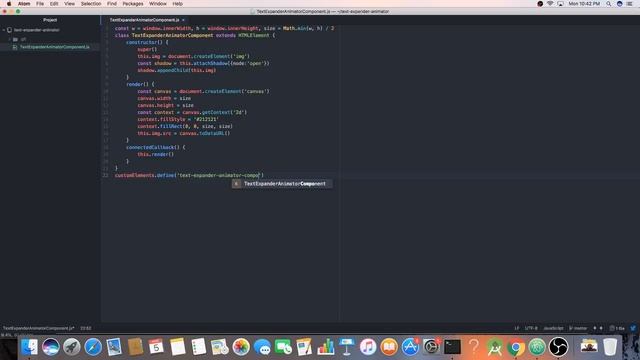Image resolution: width=640 pixels, height=360 pixels.
Task: Open App Store in dock
Action: coord(410,347)
